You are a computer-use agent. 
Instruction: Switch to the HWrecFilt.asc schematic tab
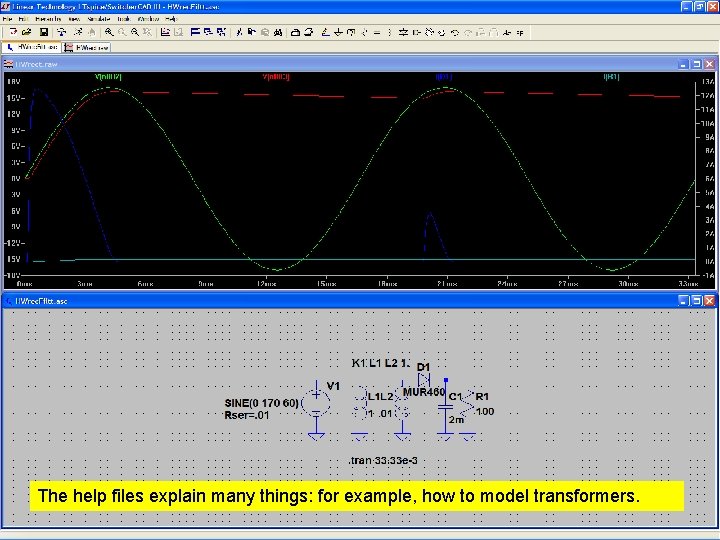pyautogui.click(x=32, y=47)
